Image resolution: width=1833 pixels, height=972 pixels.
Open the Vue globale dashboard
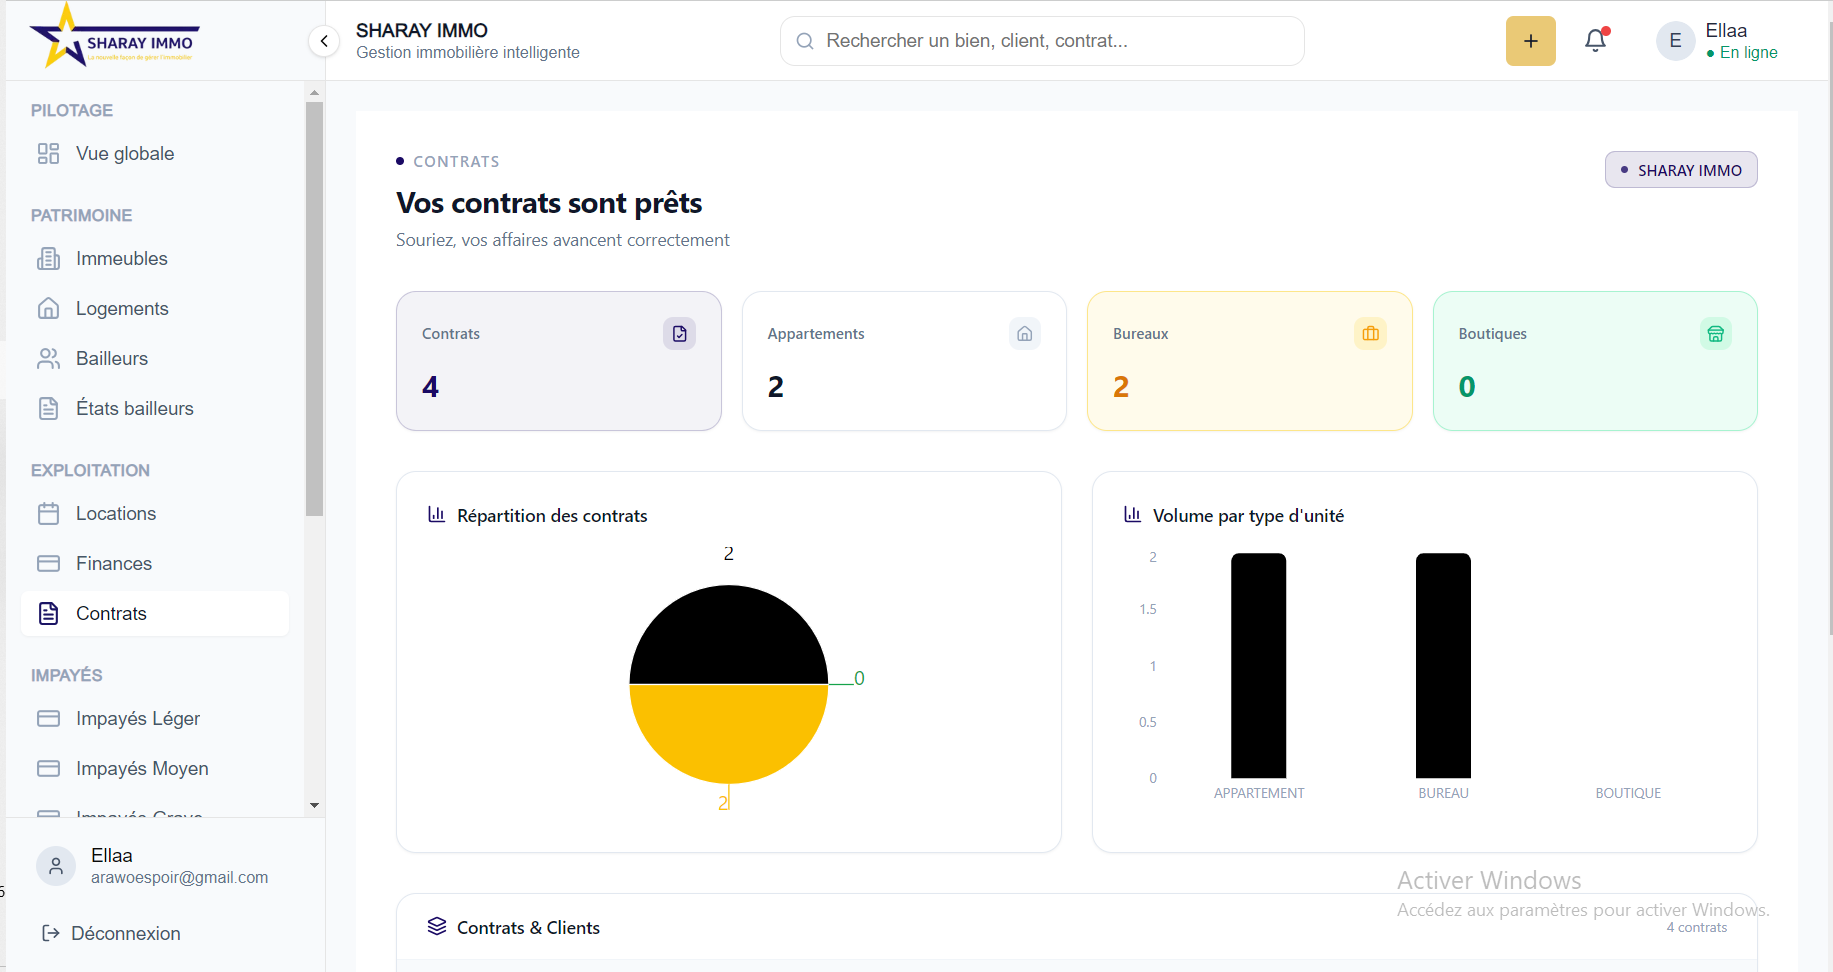(125, 154)
